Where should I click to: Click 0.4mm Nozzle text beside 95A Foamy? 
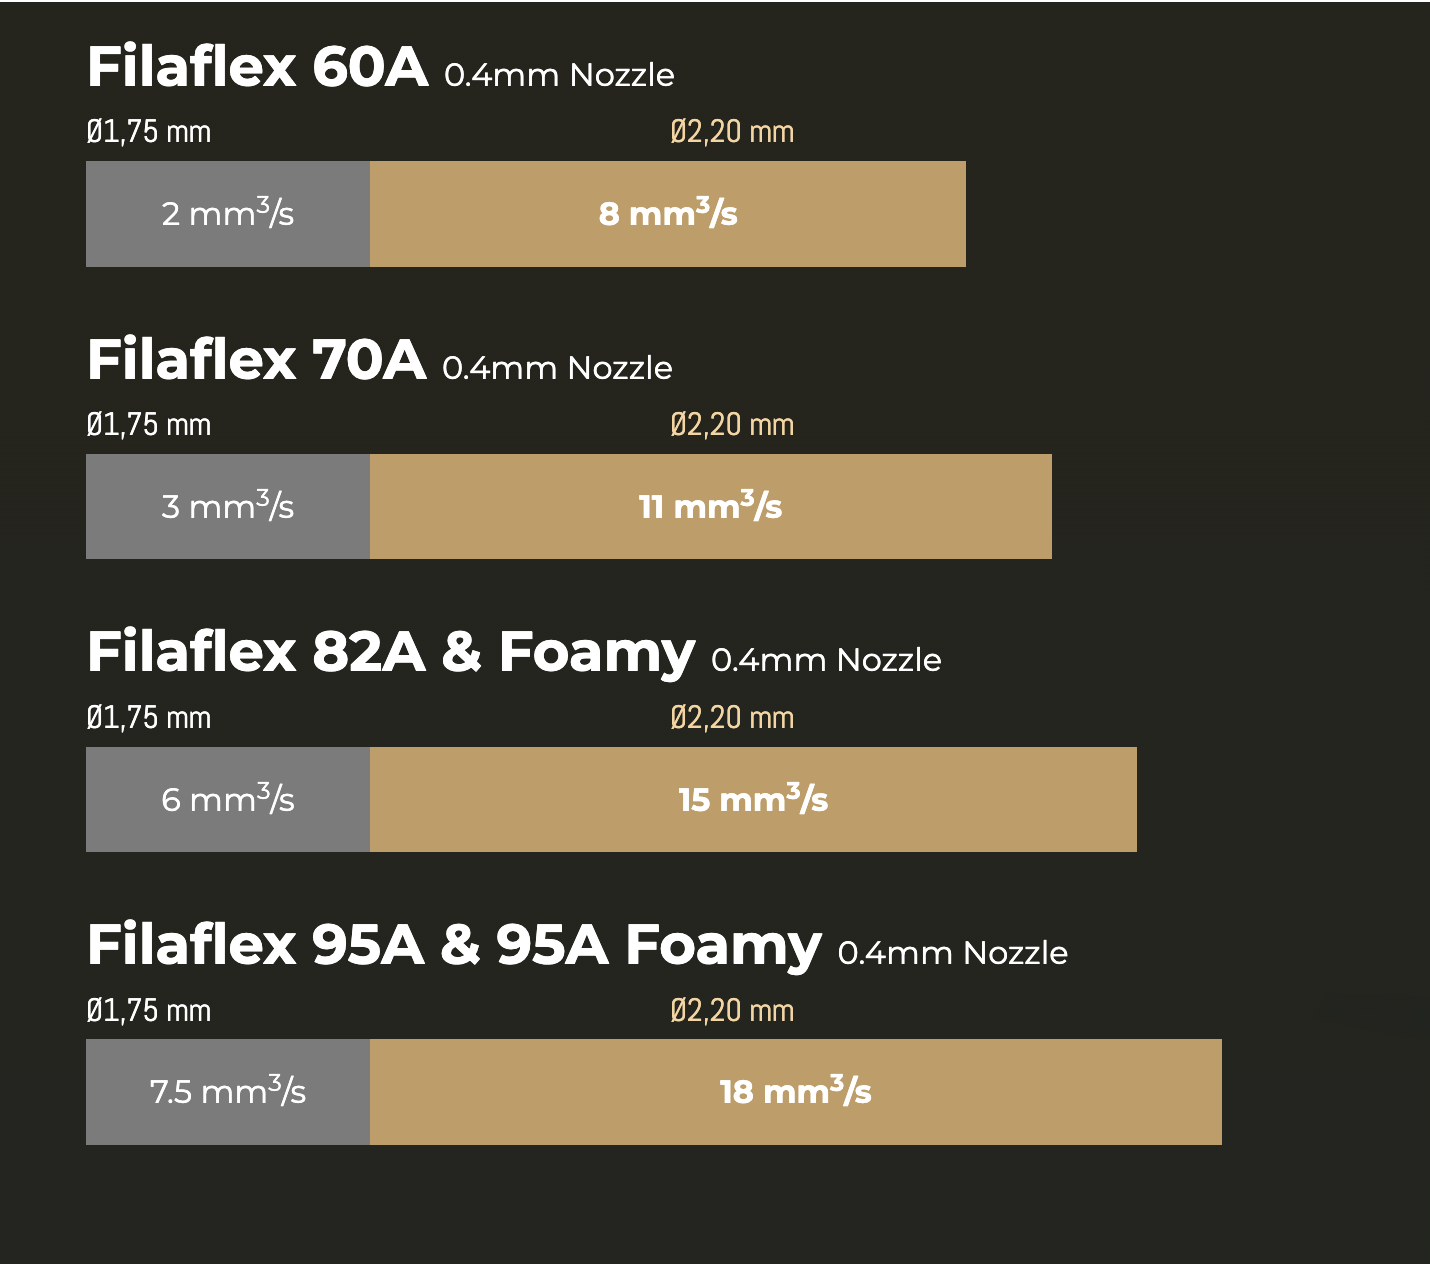pyautogui.click(x=952, y=953)
